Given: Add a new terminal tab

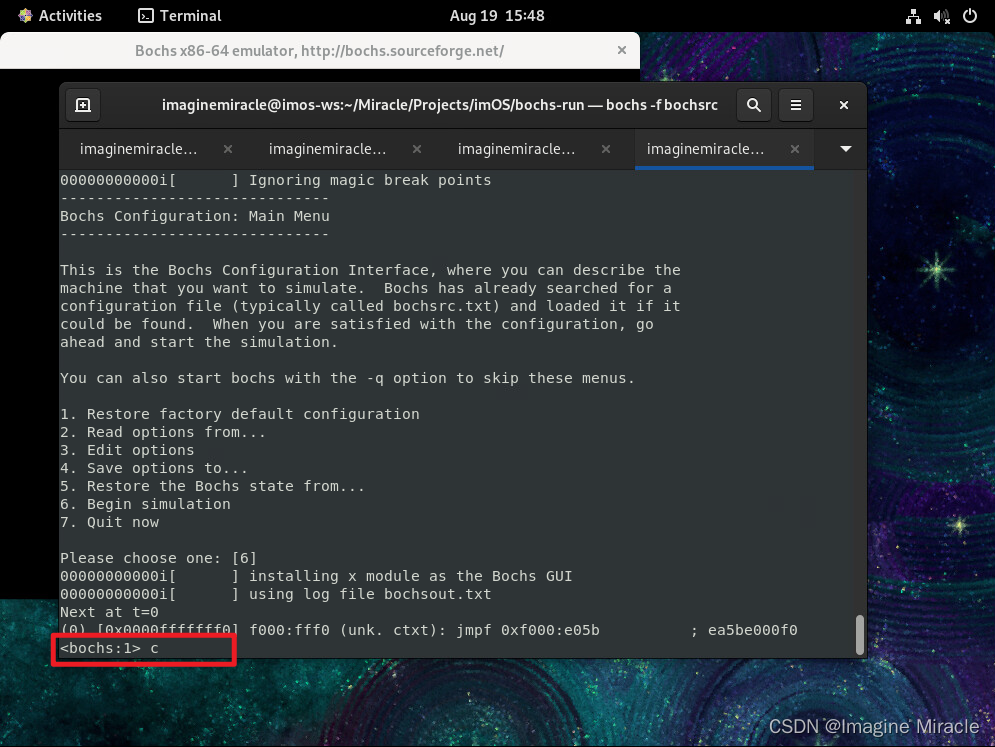Looking at the screenshot, I should 83,105.
